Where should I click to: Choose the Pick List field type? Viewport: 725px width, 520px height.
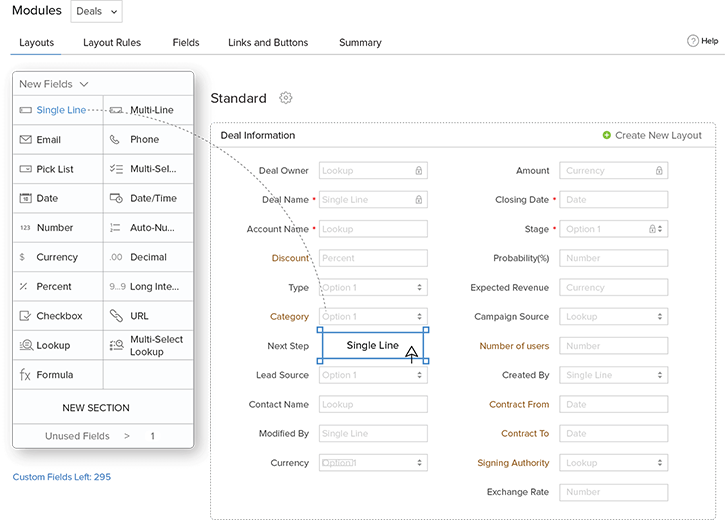tap(58, 169)
